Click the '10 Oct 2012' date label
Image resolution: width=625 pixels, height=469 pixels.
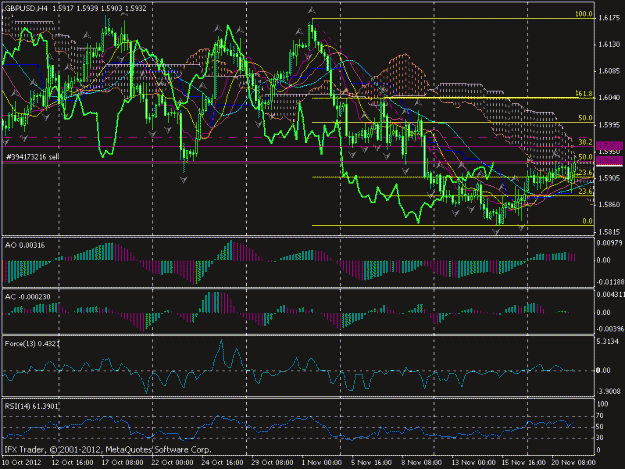(x=21, y=463)
